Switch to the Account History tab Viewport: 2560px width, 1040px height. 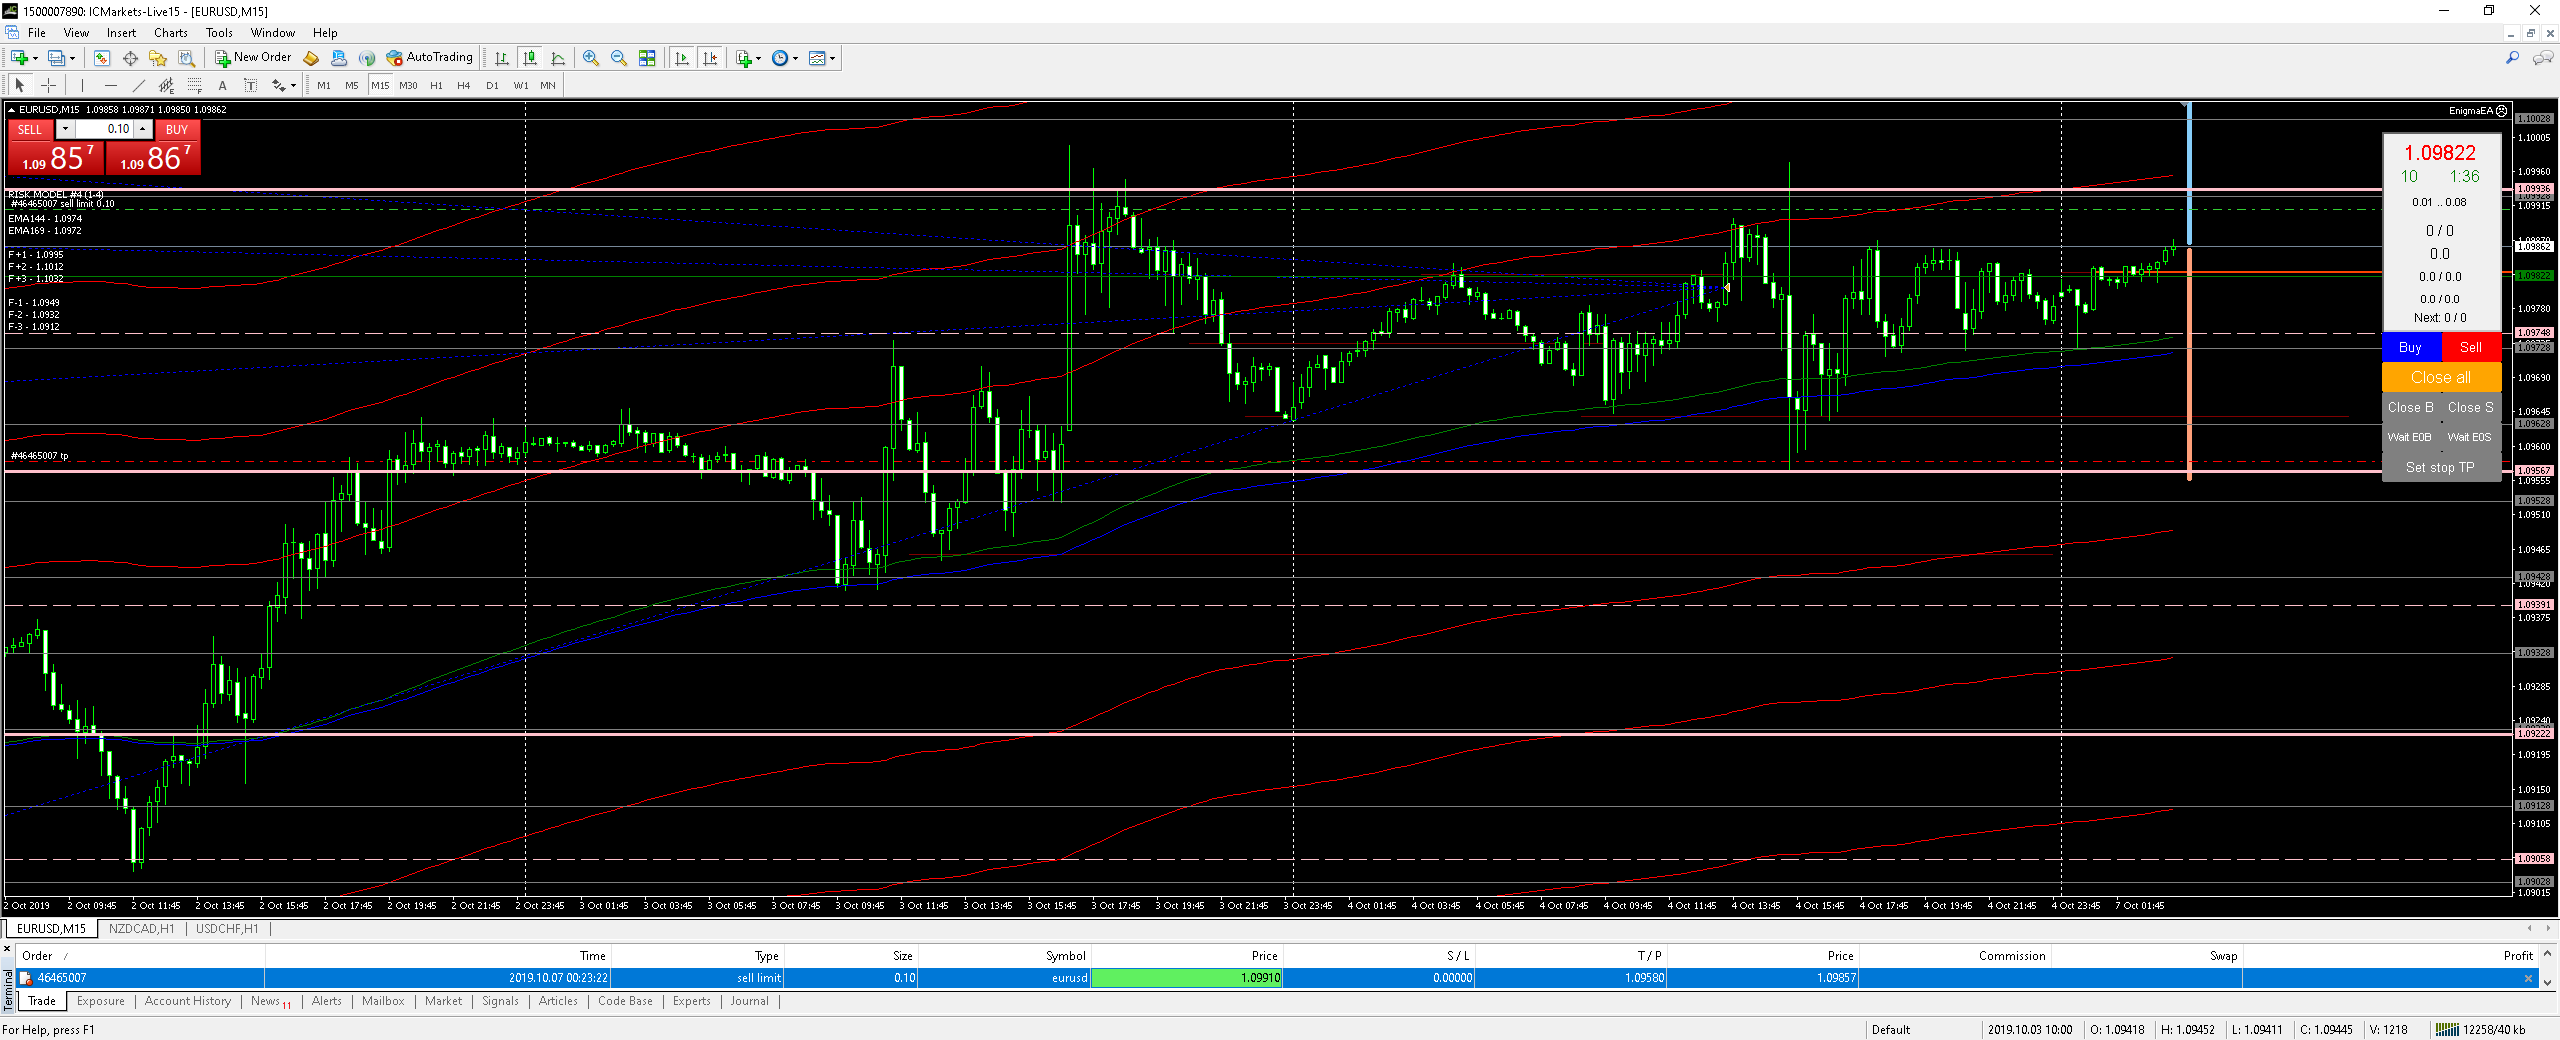(x=187, y=1001)
